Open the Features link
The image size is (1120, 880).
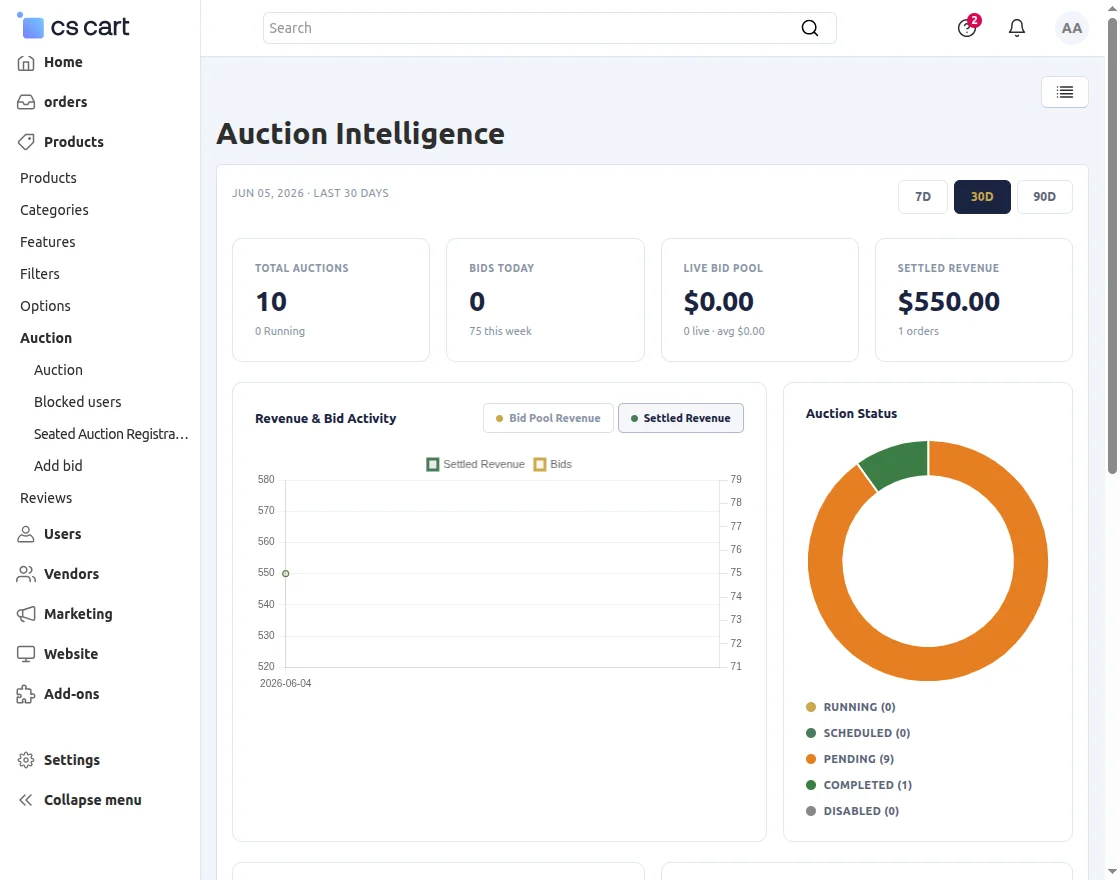(x=47, y=242)
